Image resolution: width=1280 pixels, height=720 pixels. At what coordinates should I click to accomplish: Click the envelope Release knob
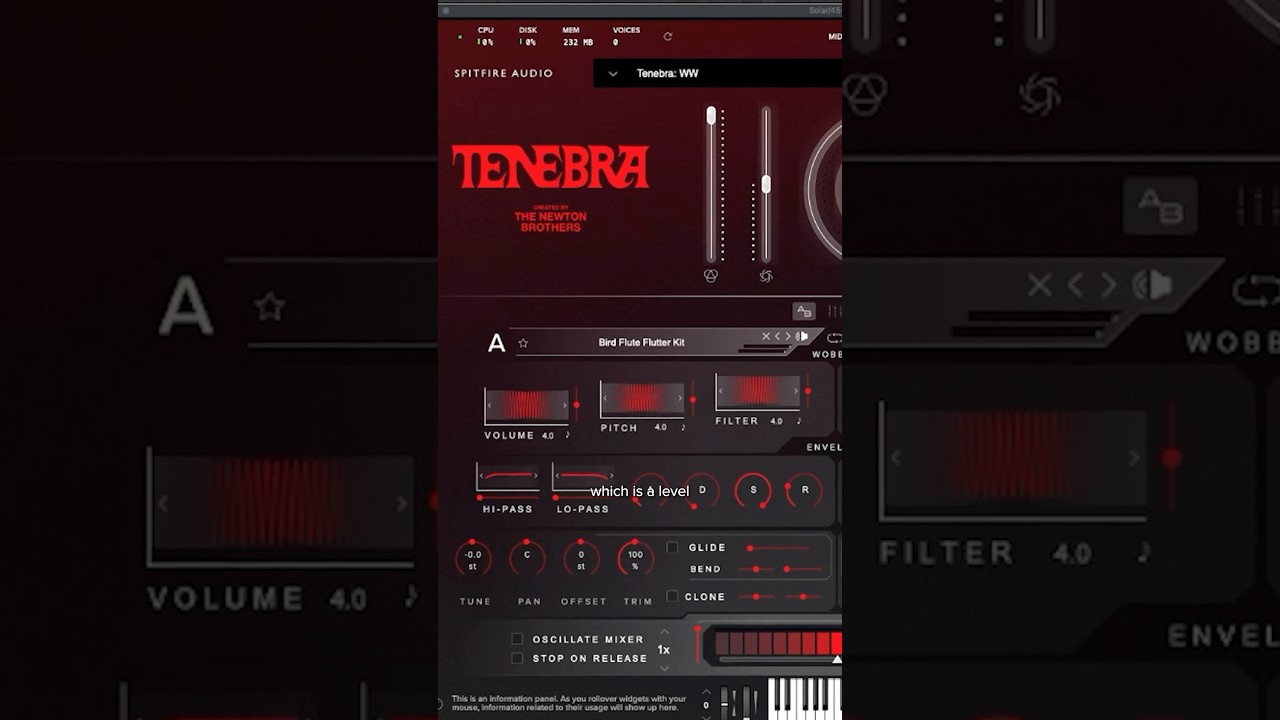click(x=805, y=490)
